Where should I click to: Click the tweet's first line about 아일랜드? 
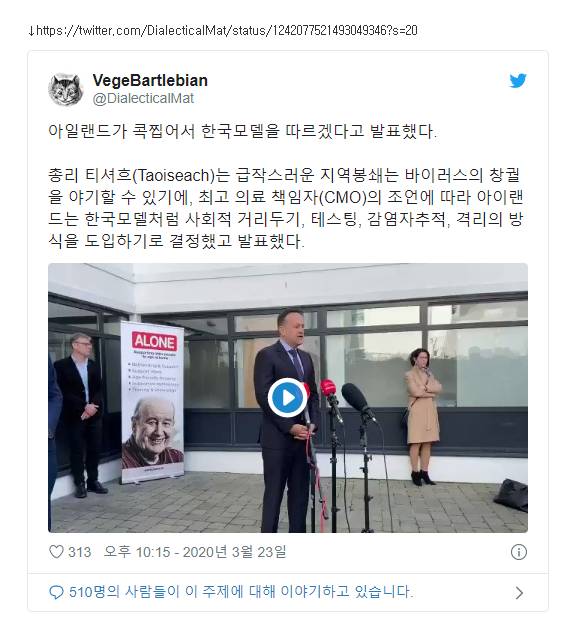[242, 131]
